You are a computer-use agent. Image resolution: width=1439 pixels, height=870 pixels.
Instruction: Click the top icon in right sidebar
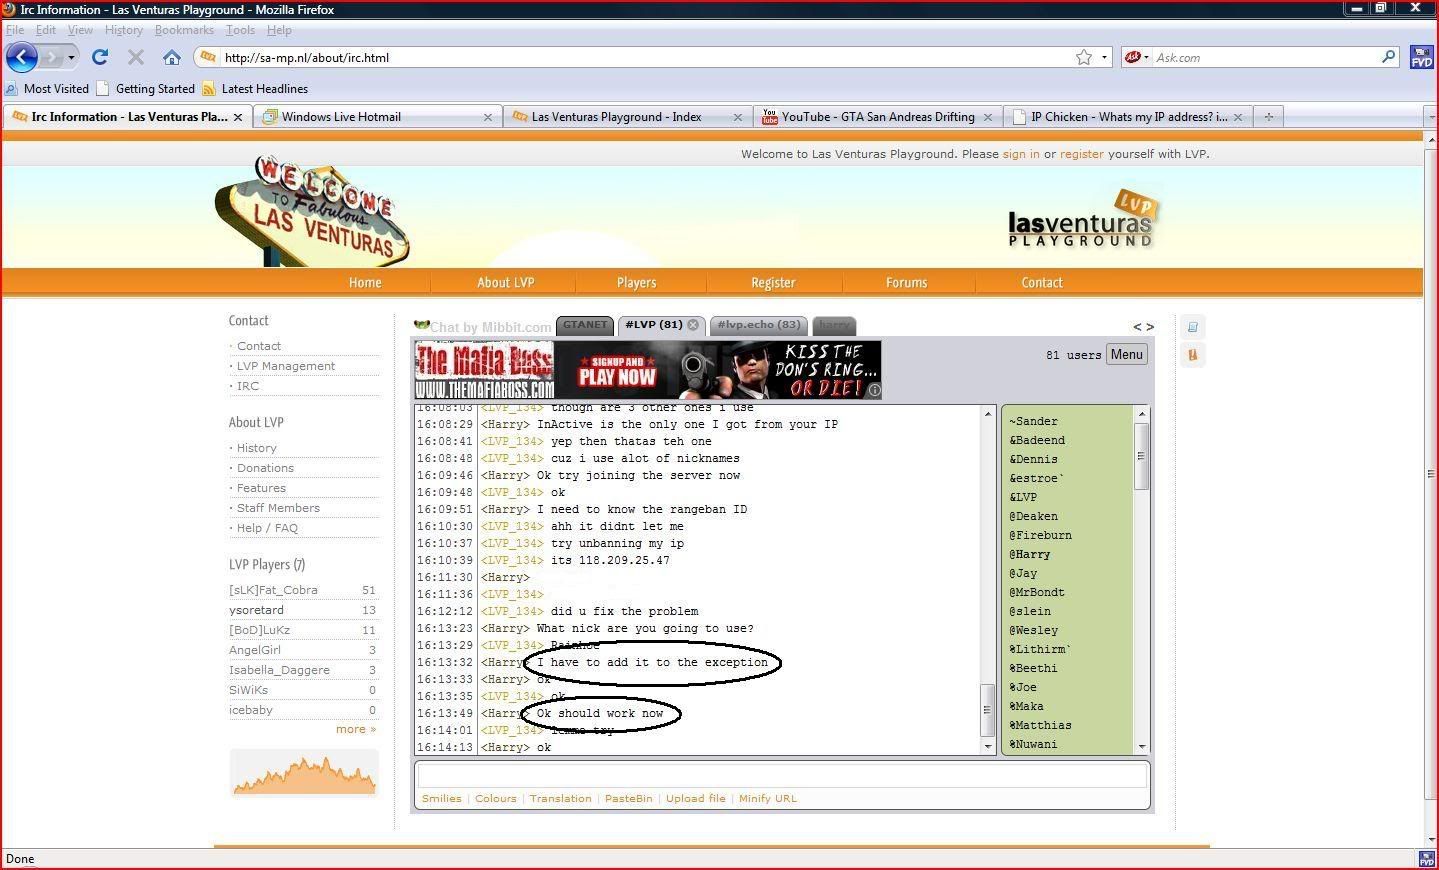click(x=1192, y=327)
